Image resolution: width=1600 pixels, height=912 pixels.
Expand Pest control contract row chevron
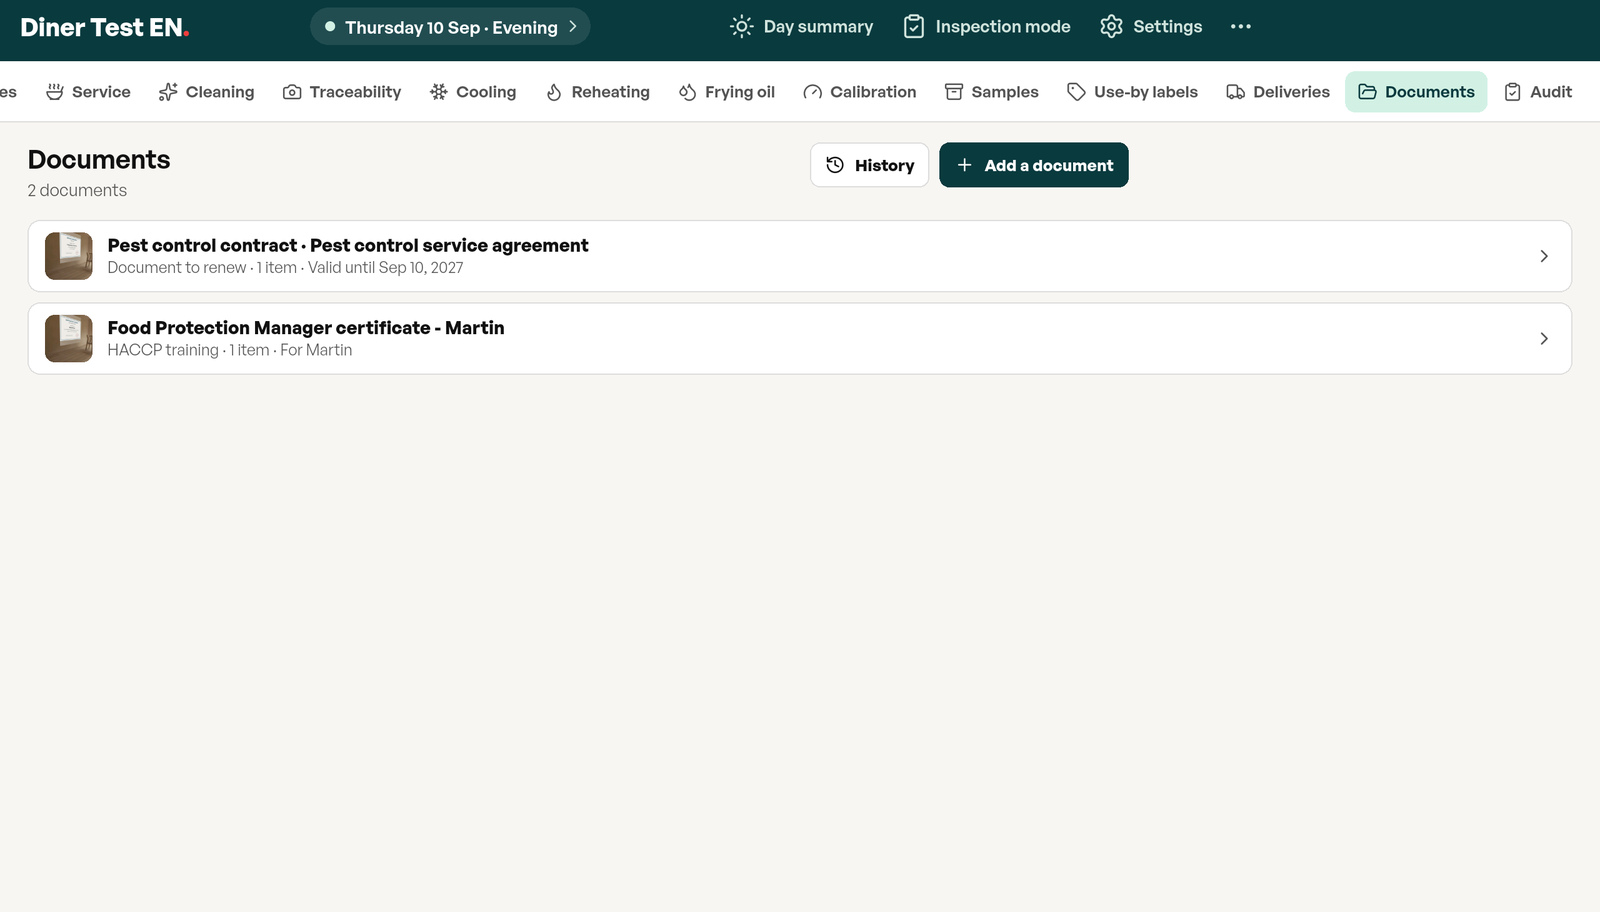(x=1544, y=256)
